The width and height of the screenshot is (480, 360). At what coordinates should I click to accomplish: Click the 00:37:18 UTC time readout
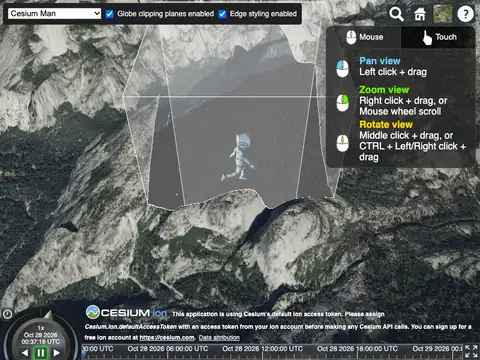coord(41,342)
